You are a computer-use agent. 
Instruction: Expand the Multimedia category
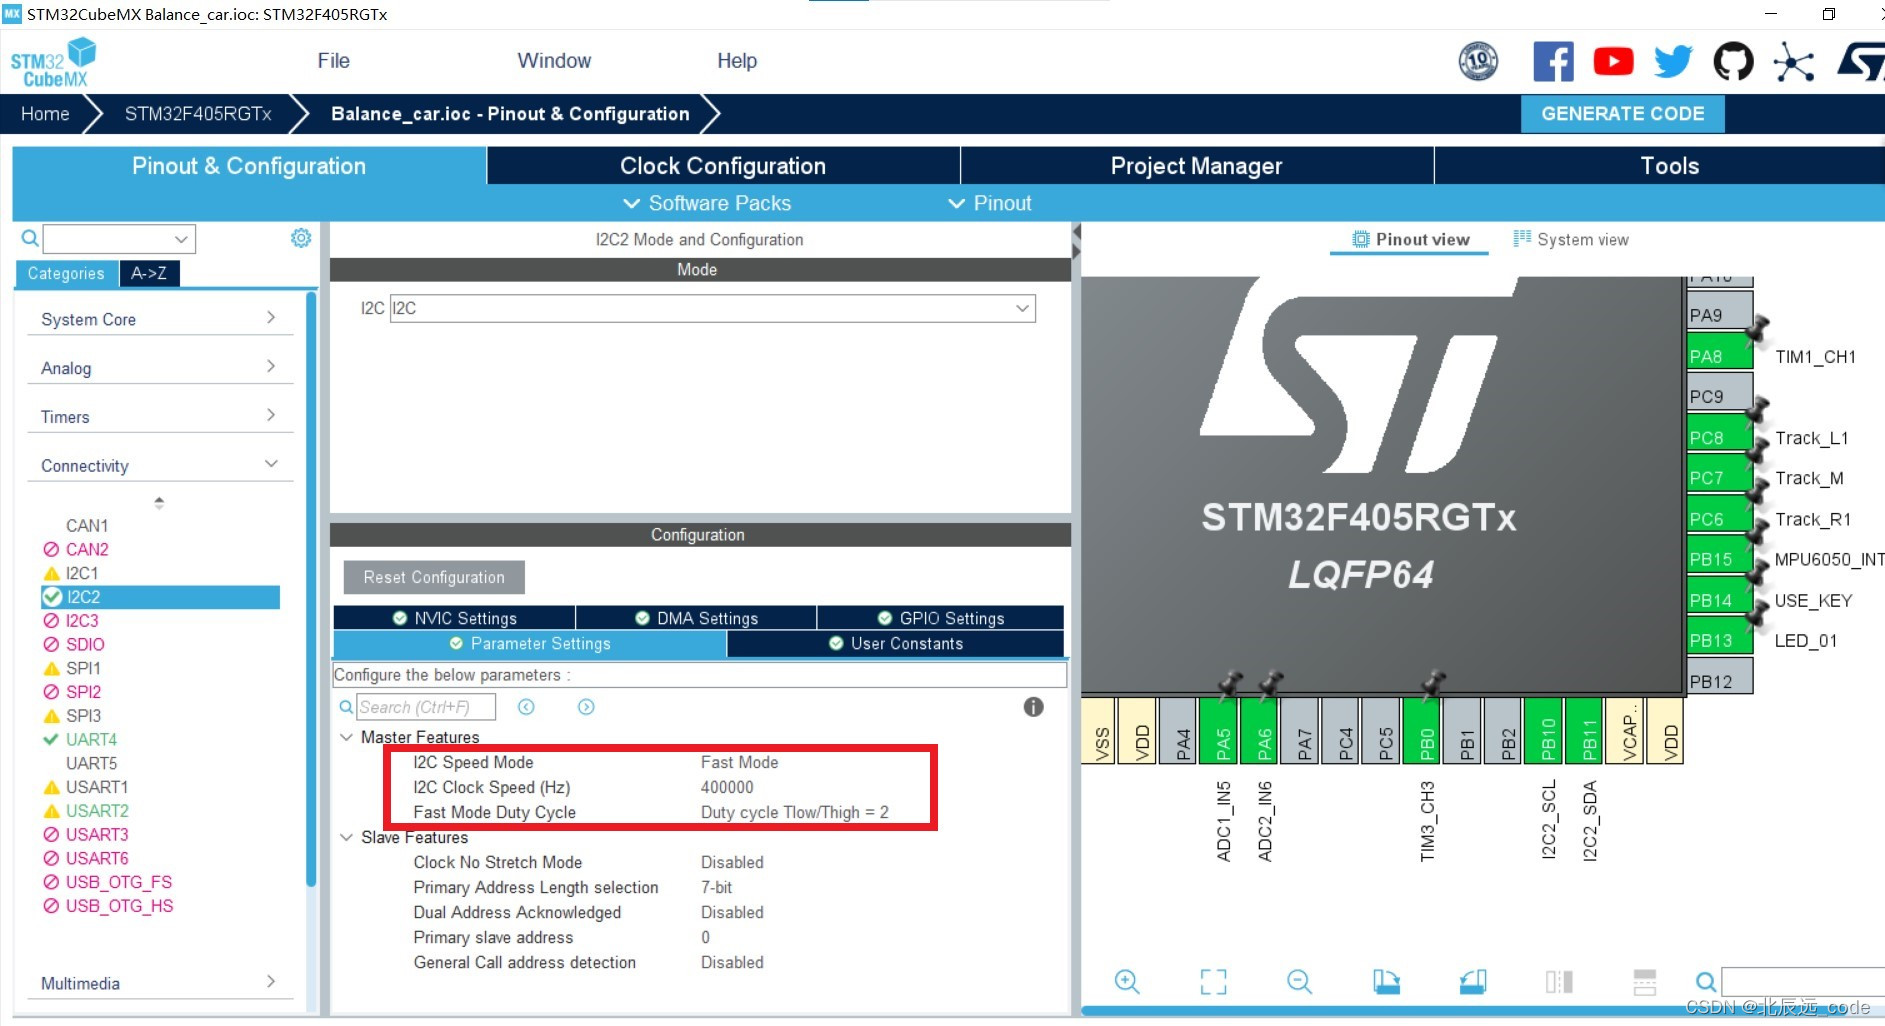coord(159,983)
